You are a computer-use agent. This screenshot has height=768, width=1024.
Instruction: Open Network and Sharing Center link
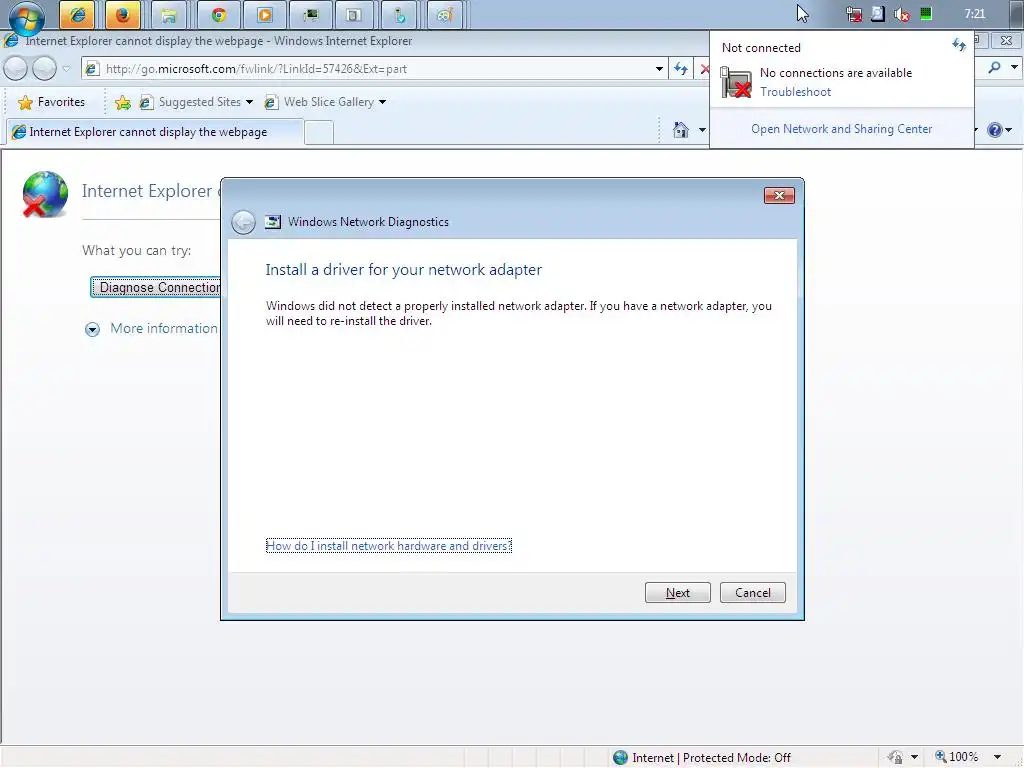pyautogui.click(x=841, y=129)
